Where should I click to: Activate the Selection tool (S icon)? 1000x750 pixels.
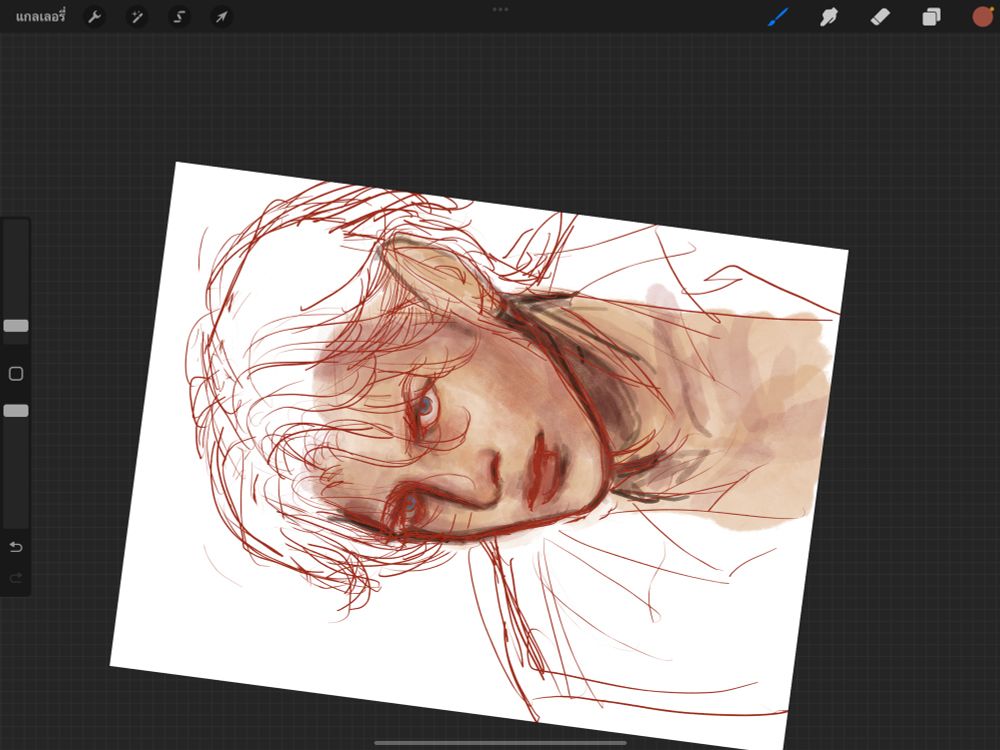[179, 17]
